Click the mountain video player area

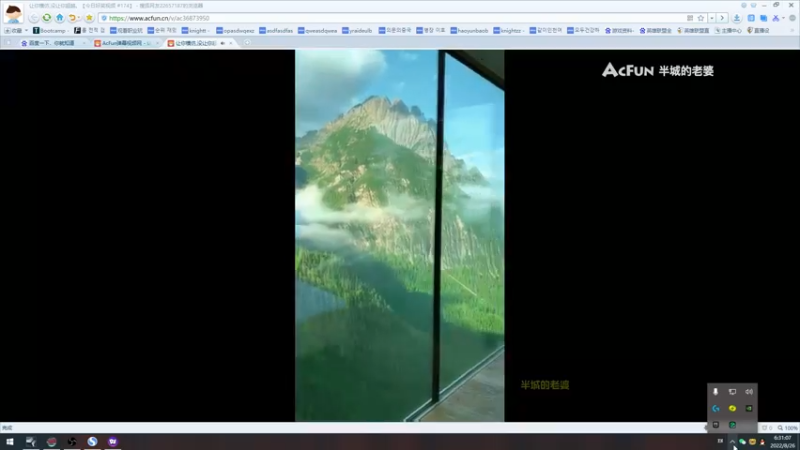coord(399,235)
